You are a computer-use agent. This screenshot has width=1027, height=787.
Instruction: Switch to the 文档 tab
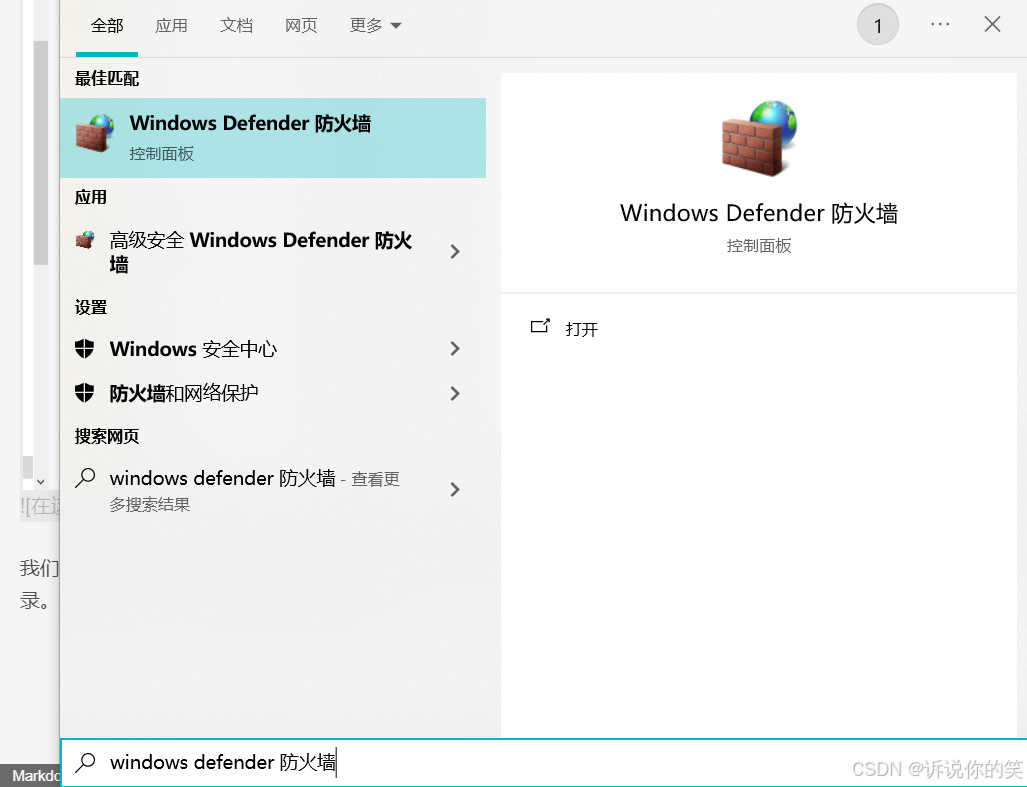pyautogui.click(x=236, y=26)
